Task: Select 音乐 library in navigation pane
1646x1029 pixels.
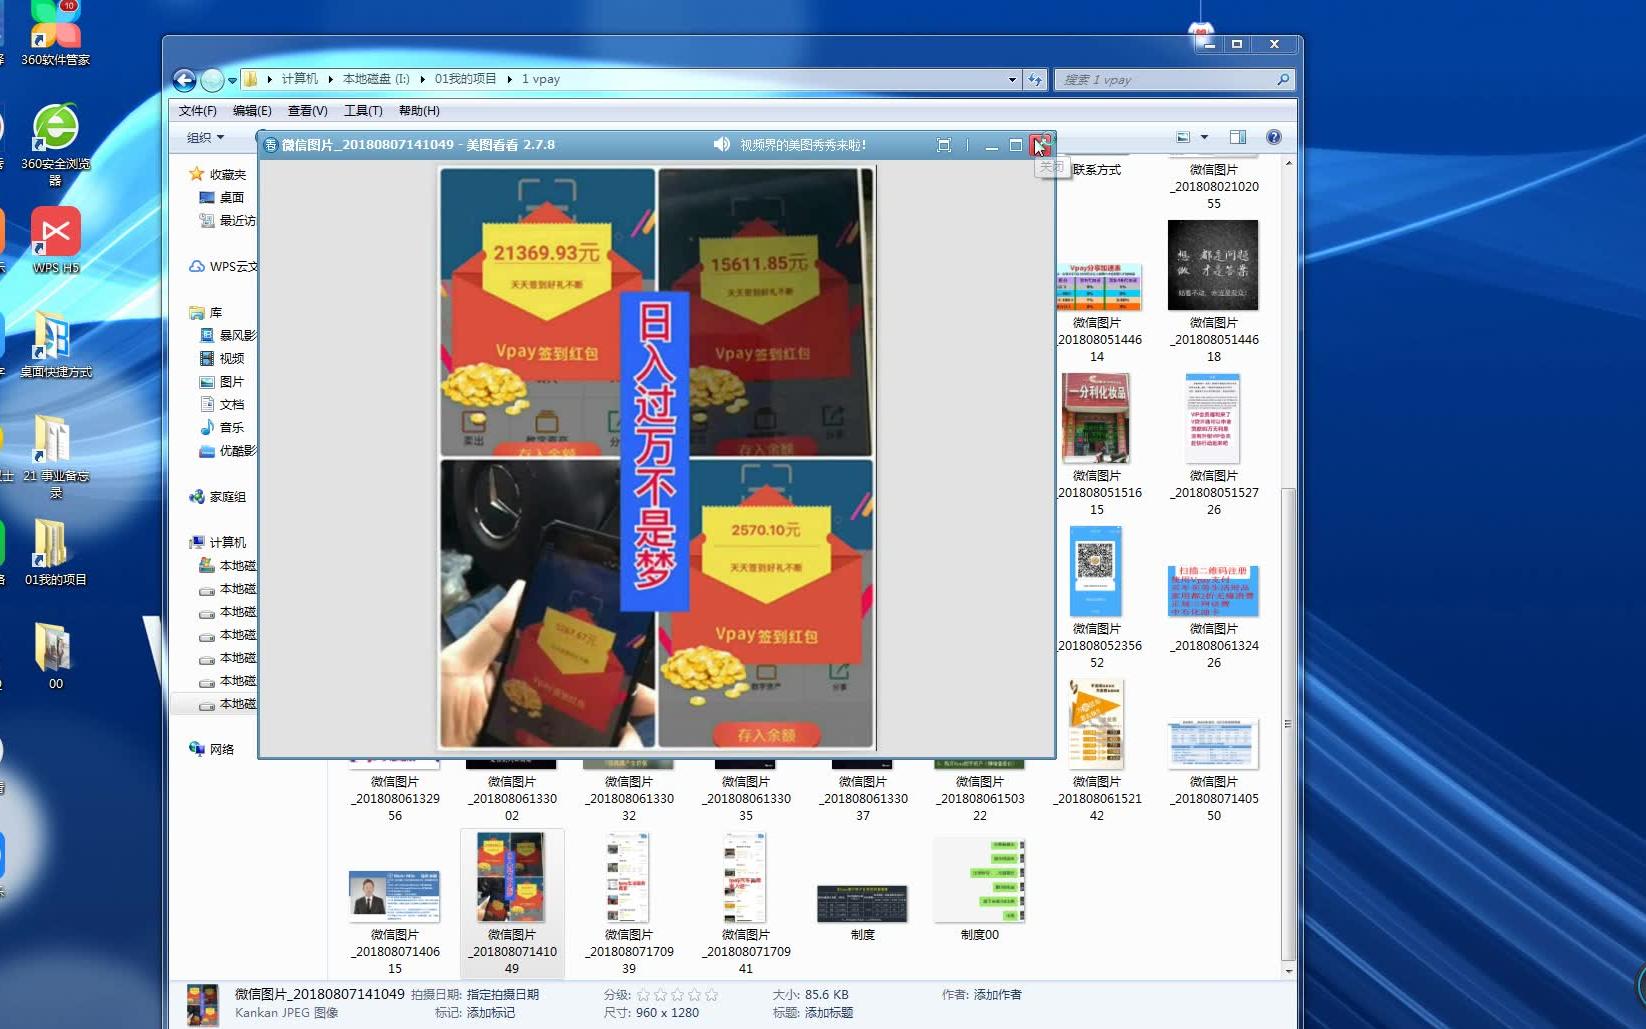Action: click(222, 427)
